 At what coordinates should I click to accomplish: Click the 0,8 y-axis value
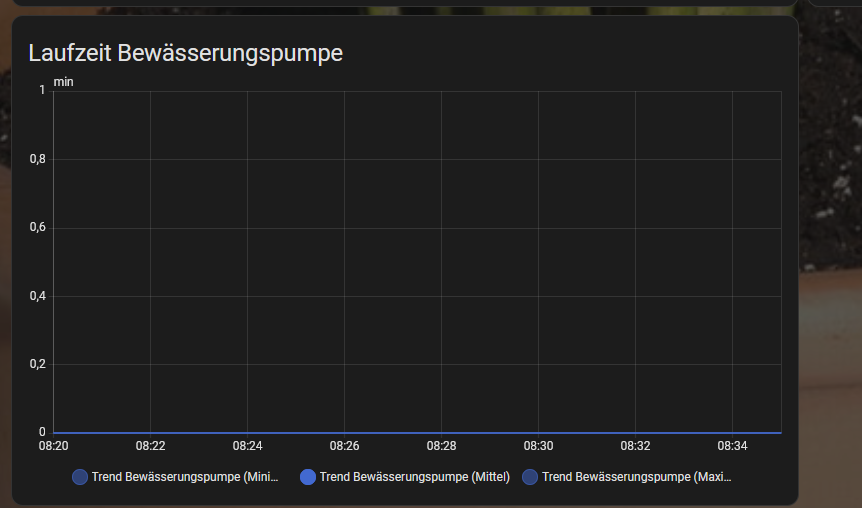pos(37,159)
